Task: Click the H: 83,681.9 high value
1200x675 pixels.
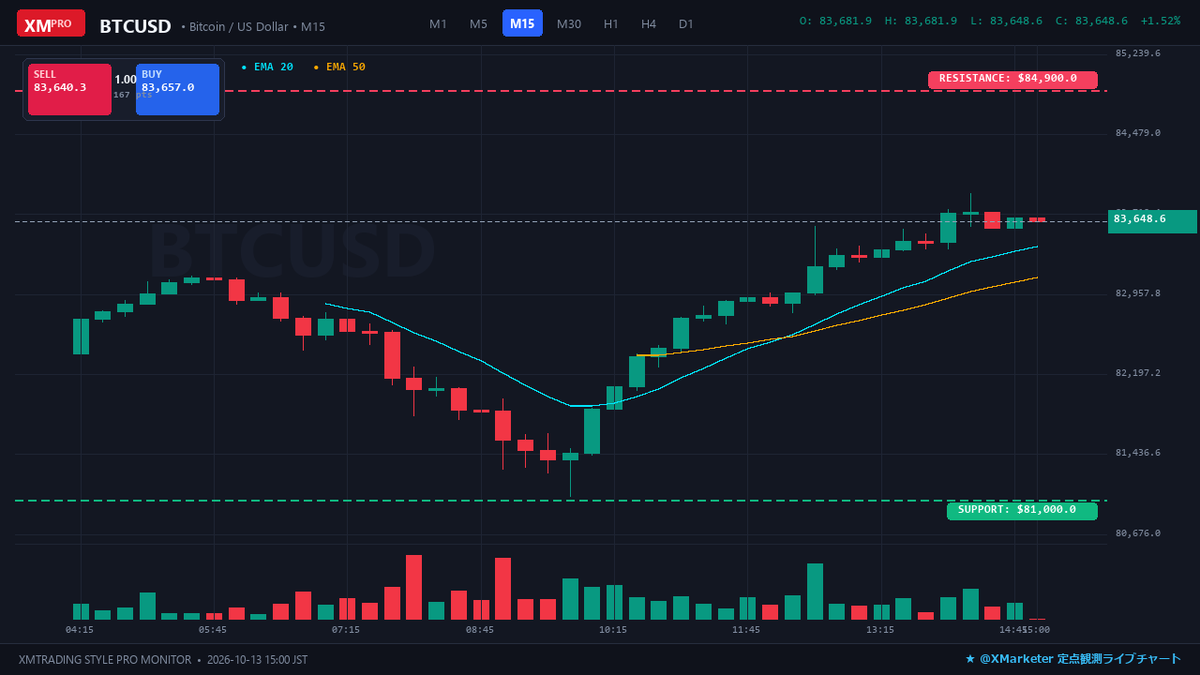Action: click(921, 21)
